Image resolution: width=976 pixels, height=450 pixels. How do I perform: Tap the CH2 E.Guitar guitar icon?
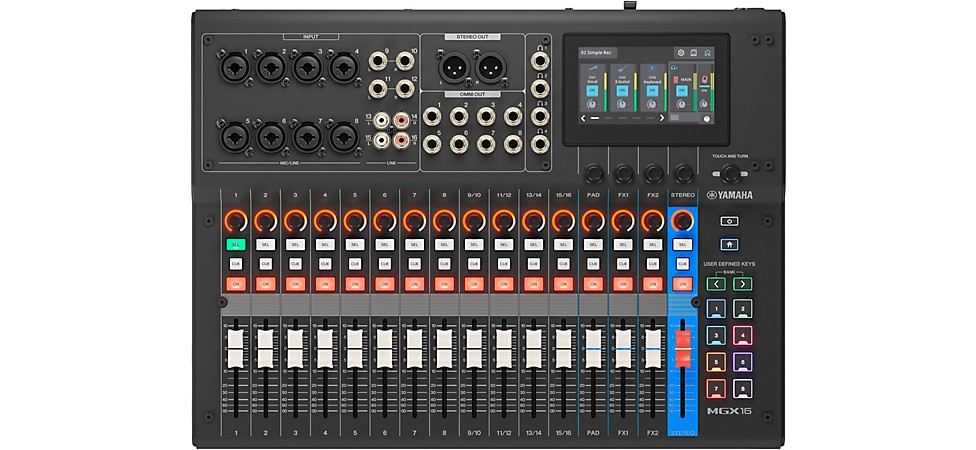click(x=622, y=68)
